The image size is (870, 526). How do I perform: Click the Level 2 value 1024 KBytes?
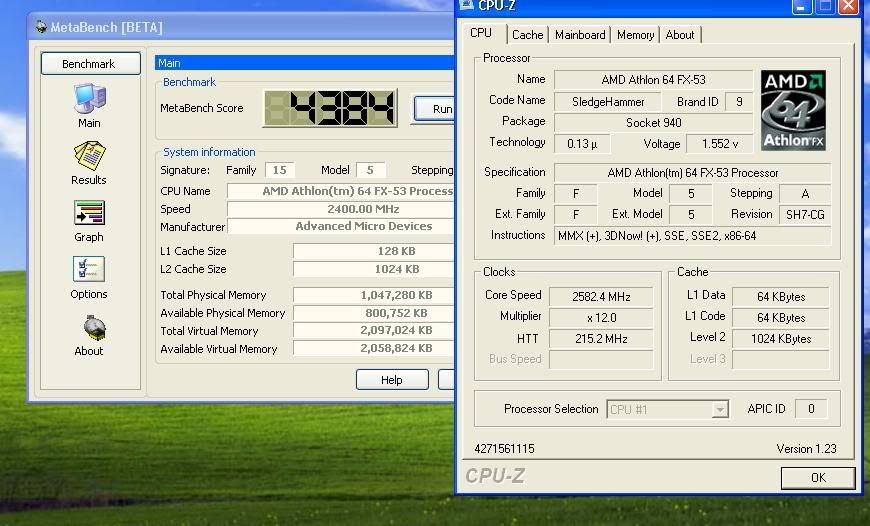click(781, 339)
